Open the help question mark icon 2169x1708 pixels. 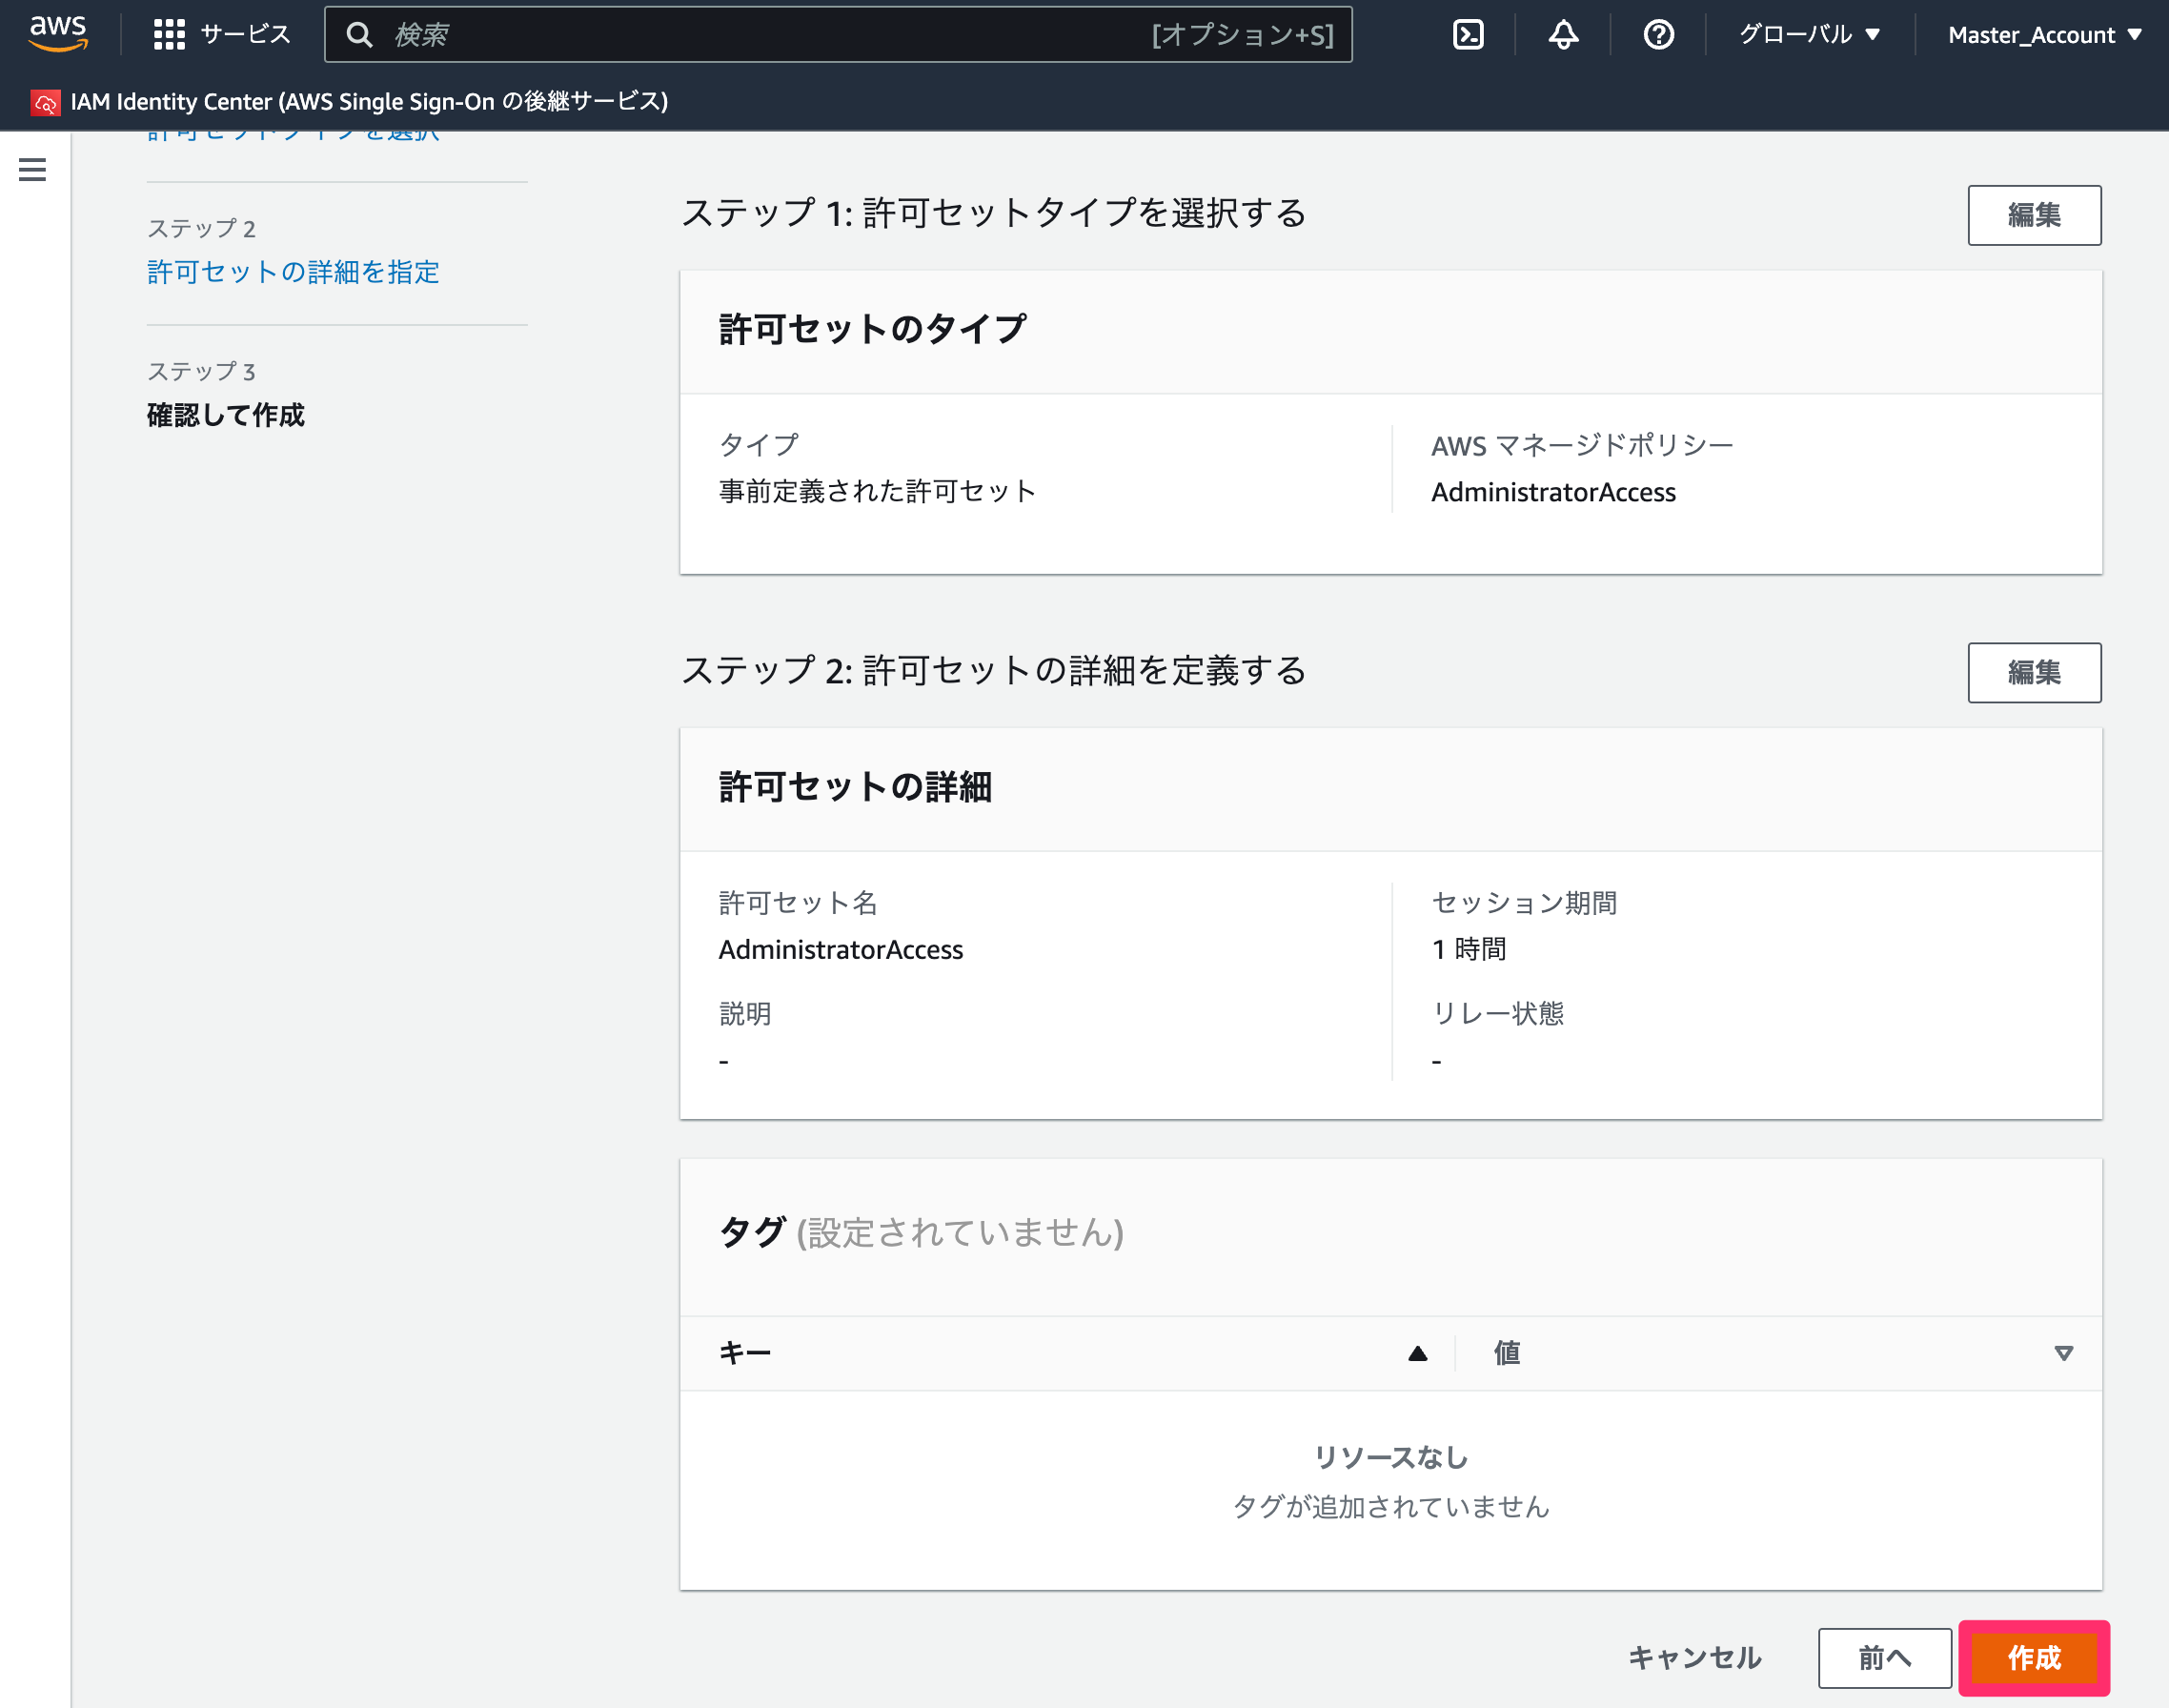(1658, 35)
